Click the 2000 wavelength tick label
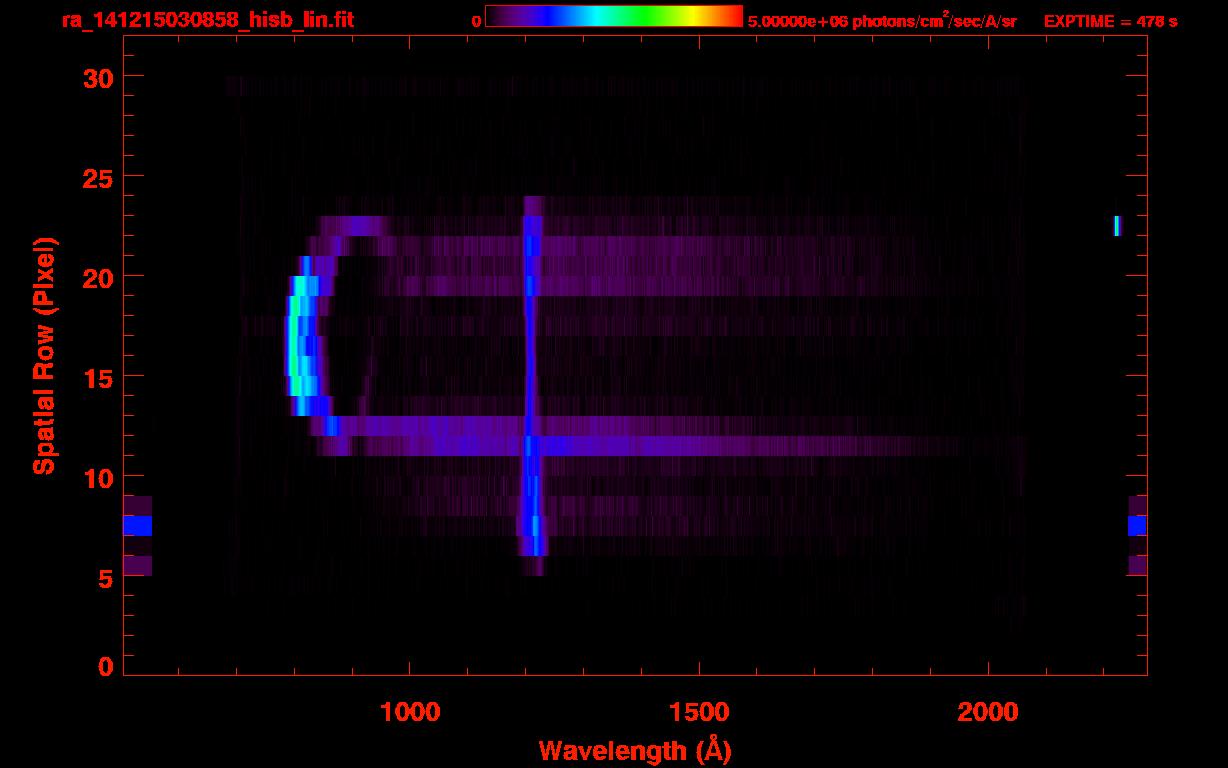This screenshot has height=768, width=1228. point(988,712)
